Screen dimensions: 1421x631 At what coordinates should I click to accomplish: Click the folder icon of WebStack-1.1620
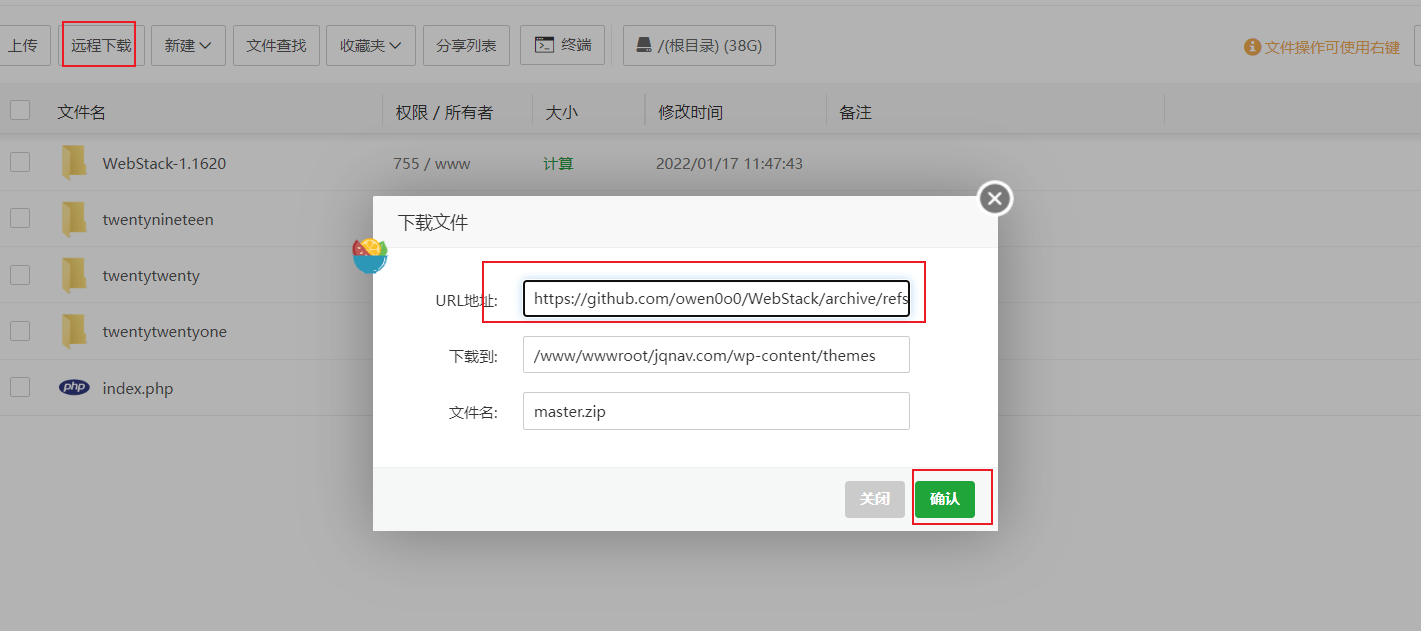click(73, 162)
